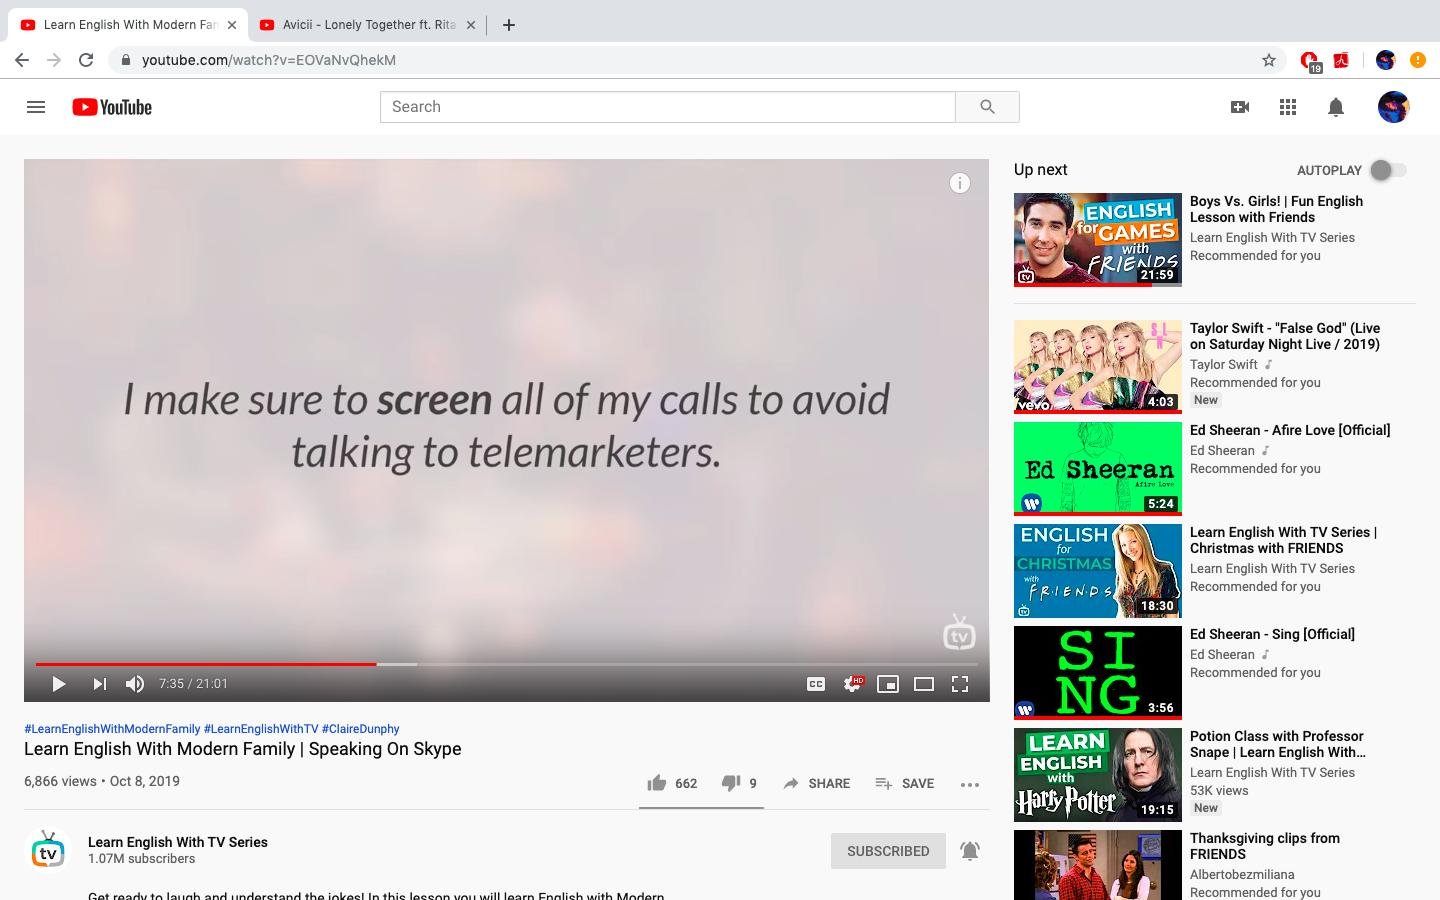
Task: Open the #ClaireDunphy hashtag
Action: 360,729
